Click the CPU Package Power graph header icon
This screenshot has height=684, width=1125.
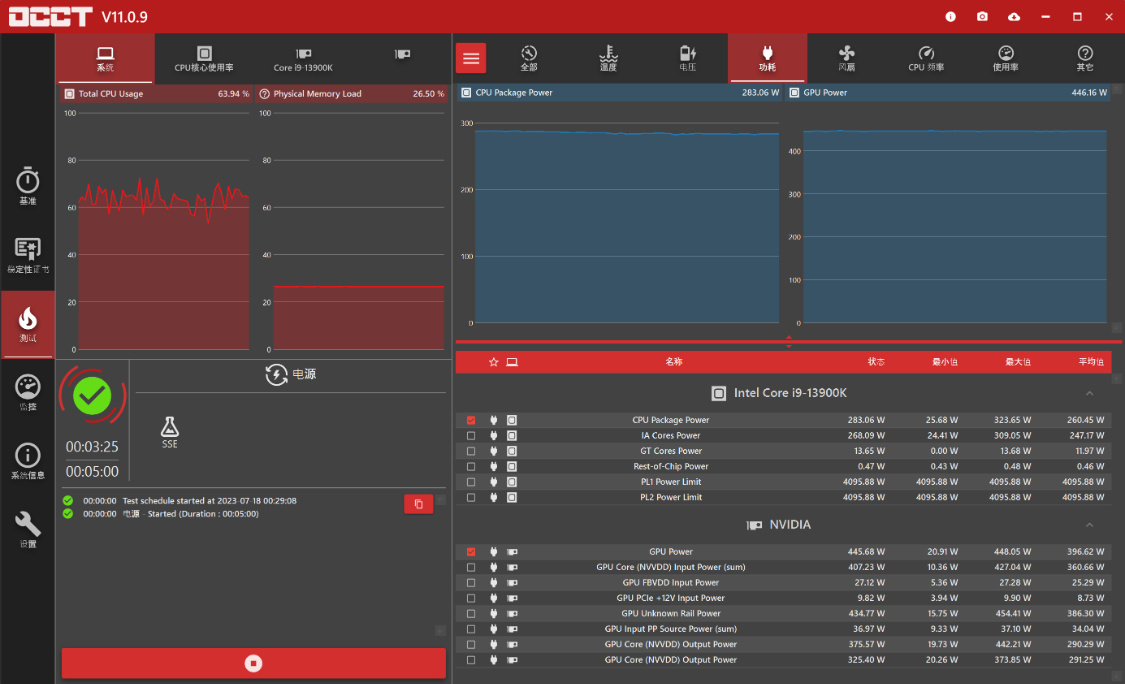tap(466, 93)
